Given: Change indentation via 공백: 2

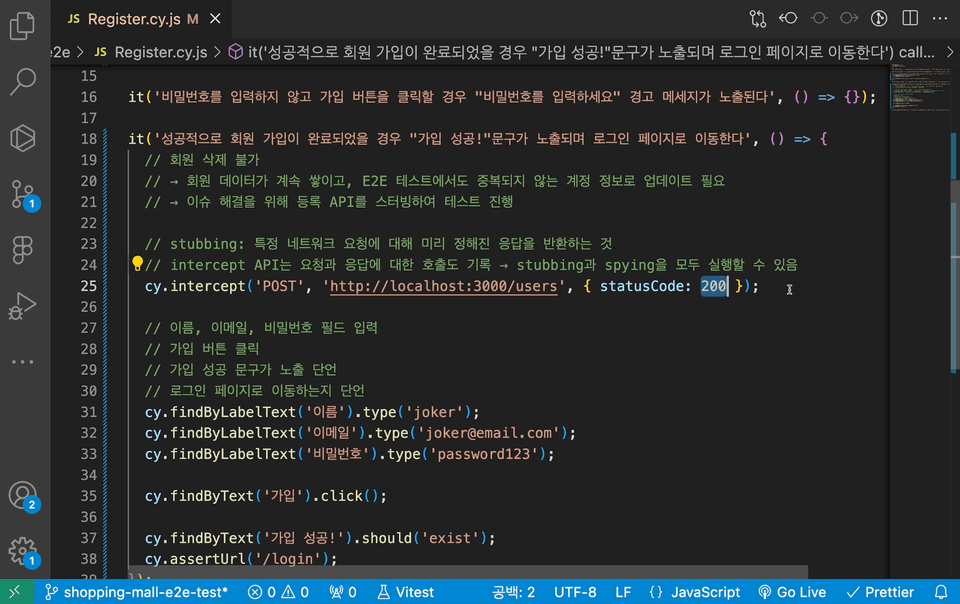Looking at the screenshot, I should (x=513, y=592).
